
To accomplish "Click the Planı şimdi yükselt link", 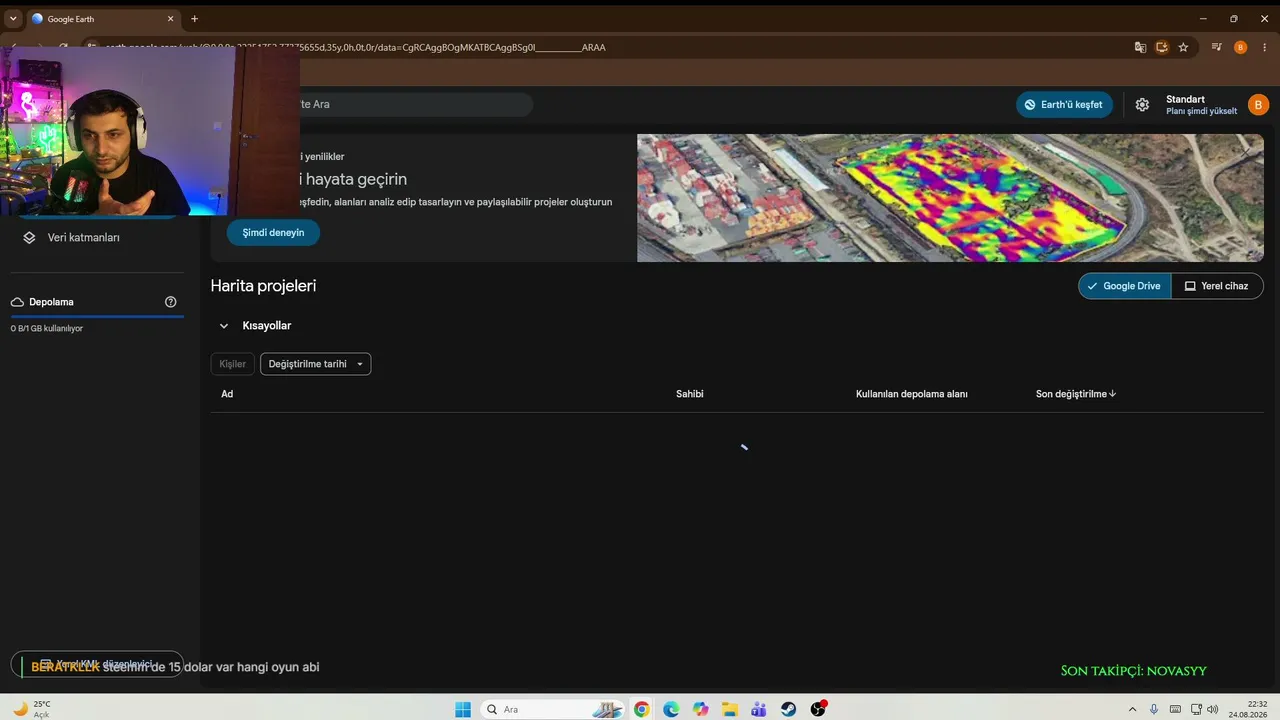I will pos(1201,111).
